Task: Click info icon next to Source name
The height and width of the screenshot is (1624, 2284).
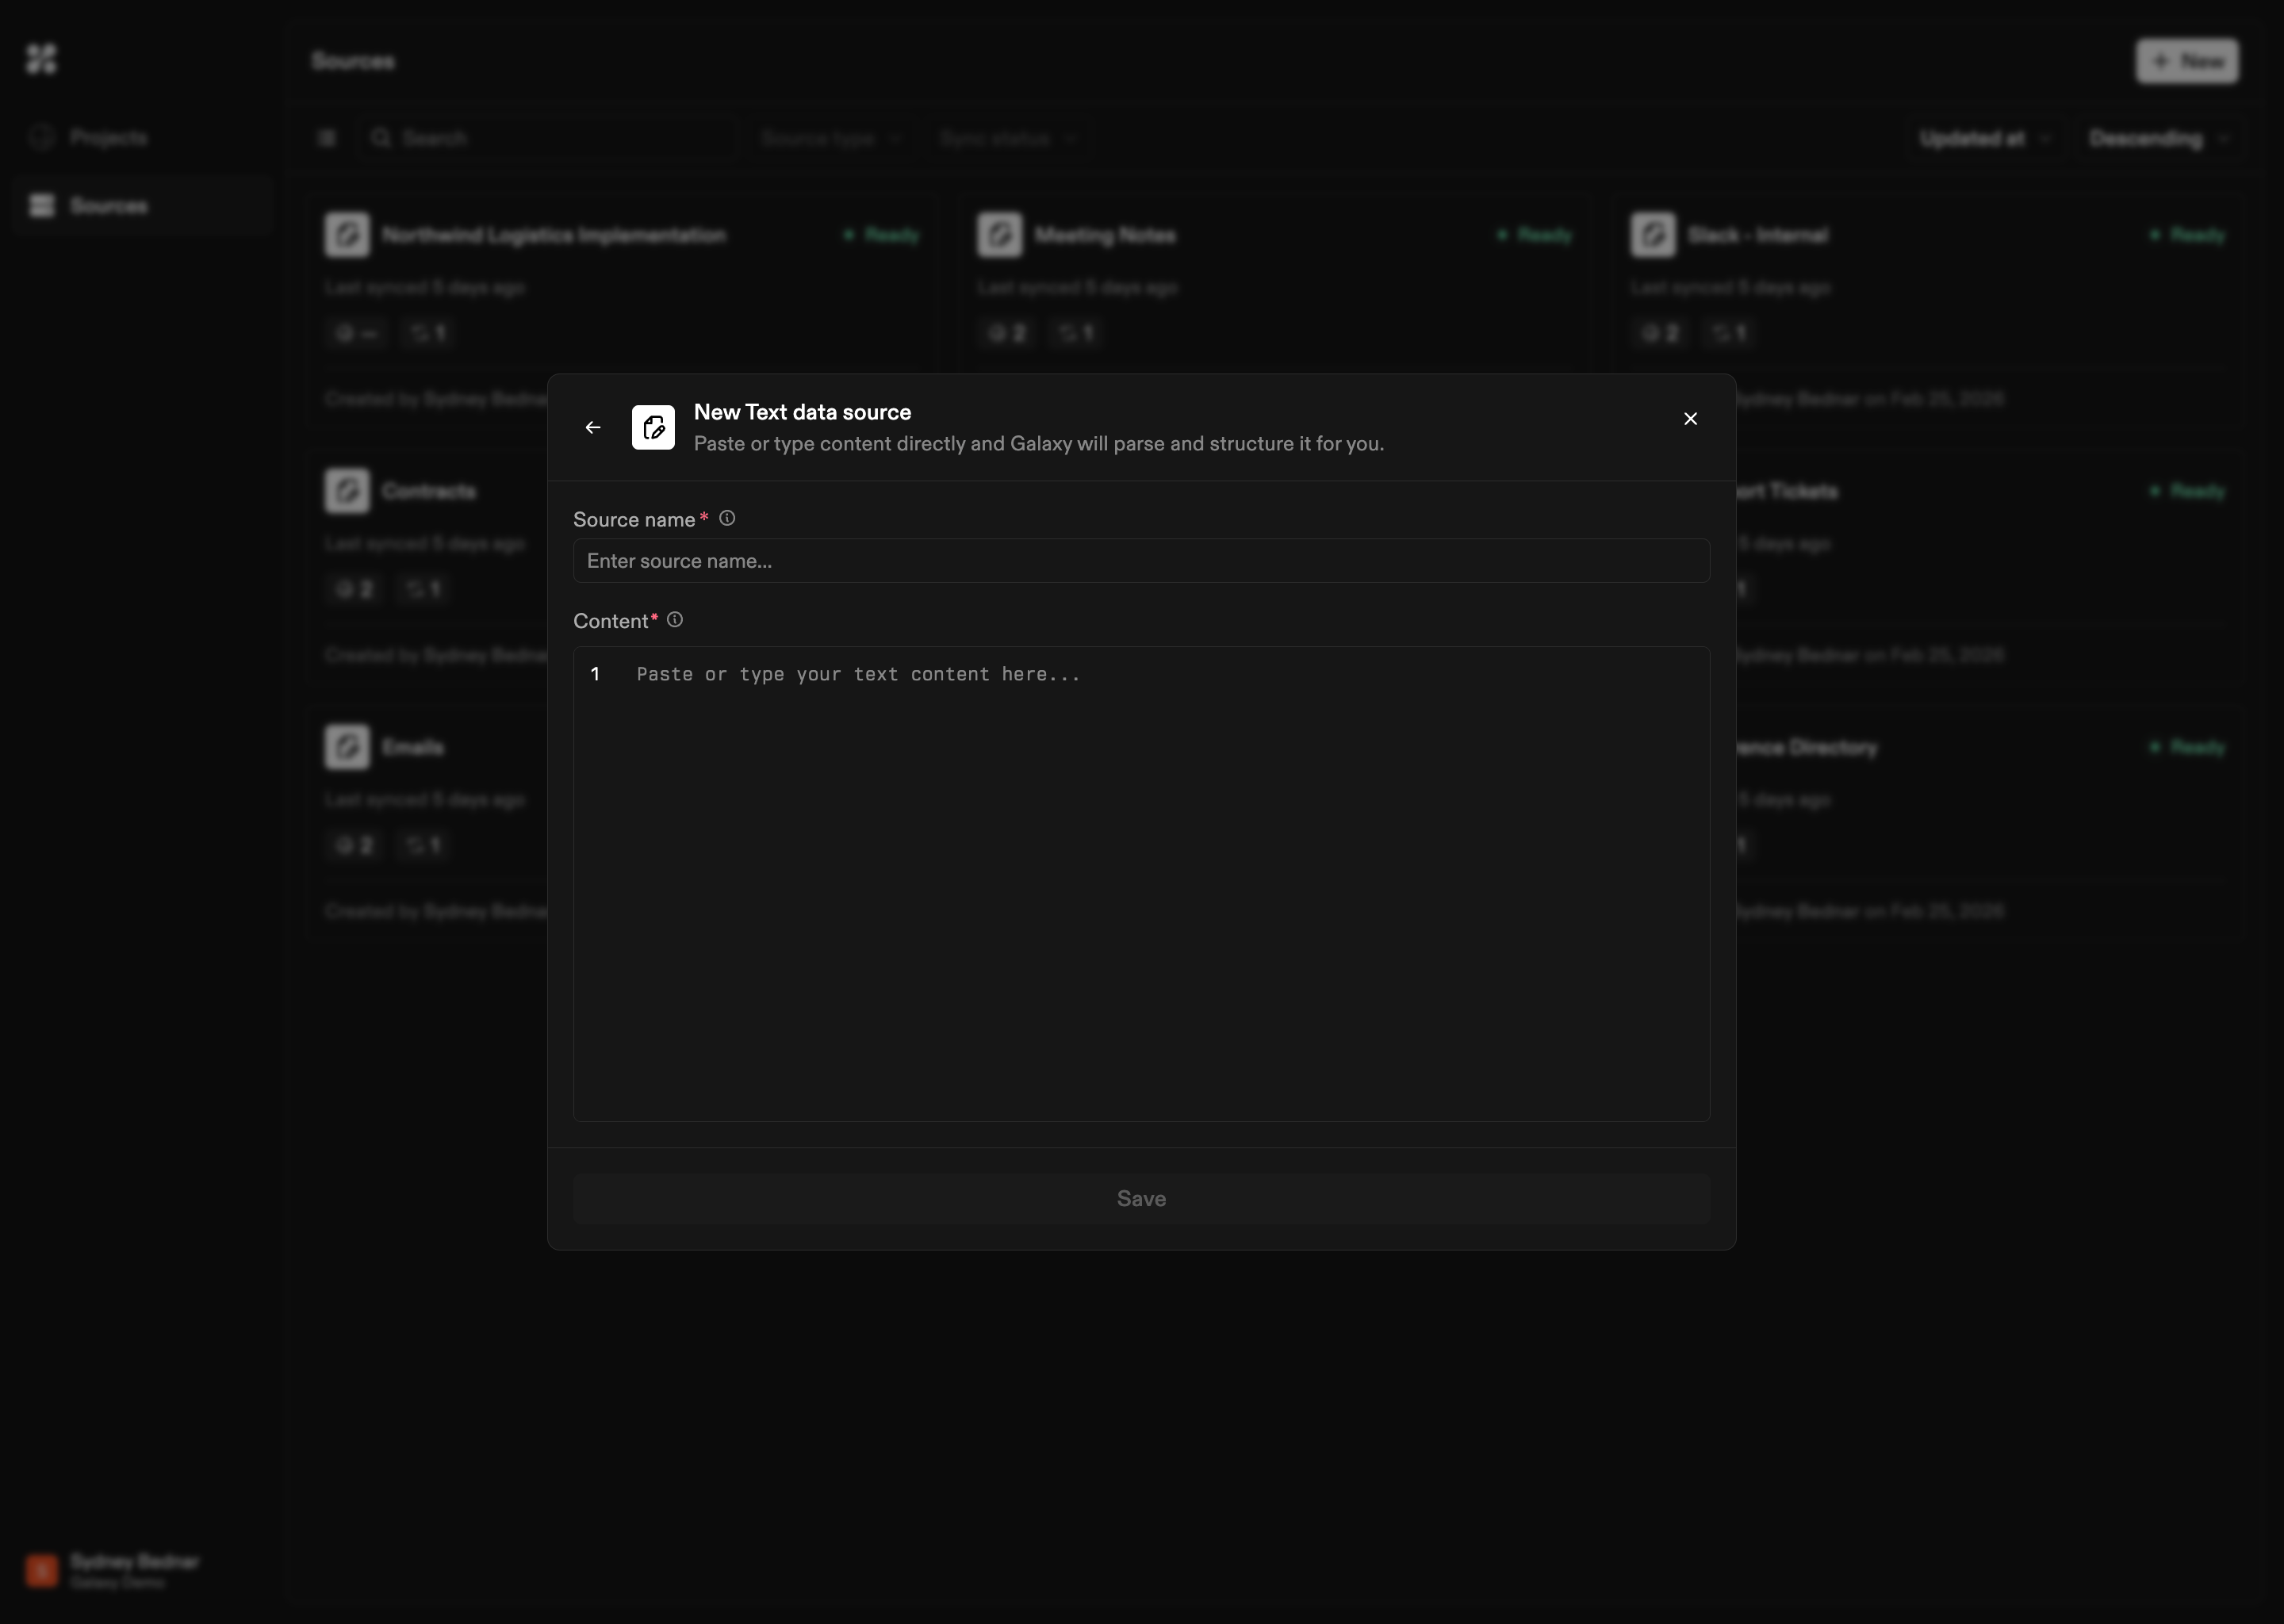Action: coord(727,518)
